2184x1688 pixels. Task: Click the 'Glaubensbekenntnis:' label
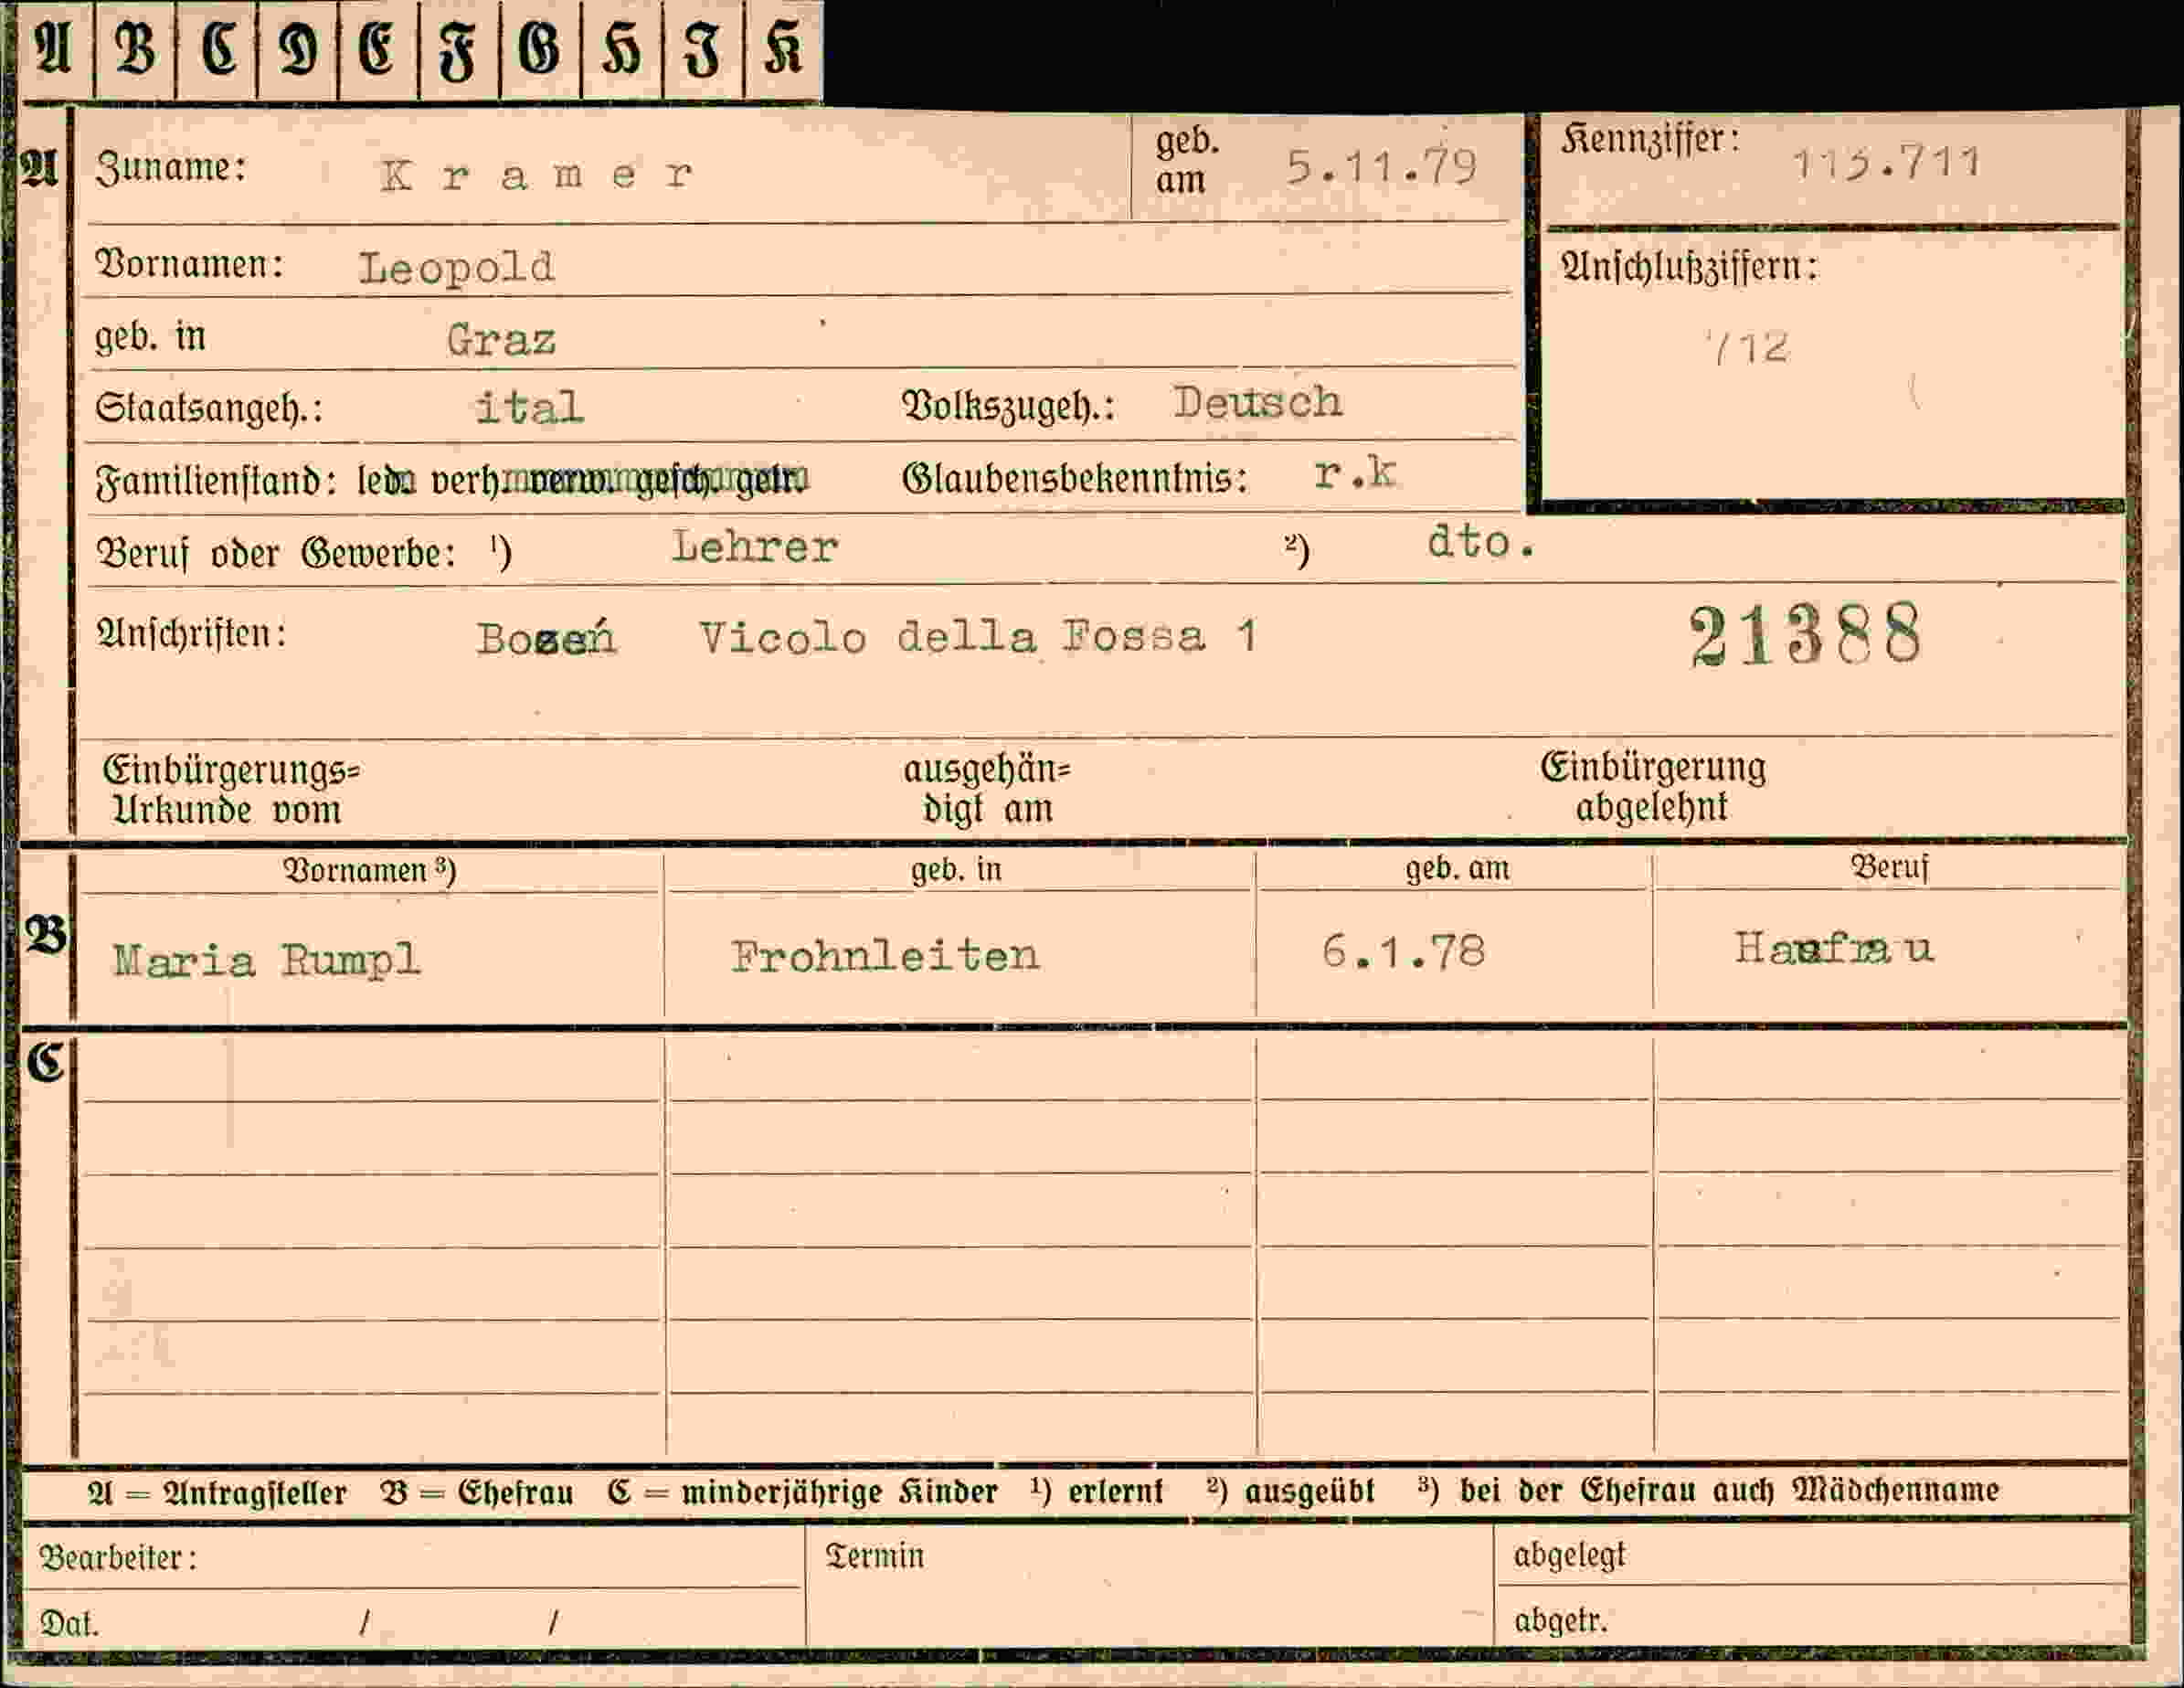1074,479
